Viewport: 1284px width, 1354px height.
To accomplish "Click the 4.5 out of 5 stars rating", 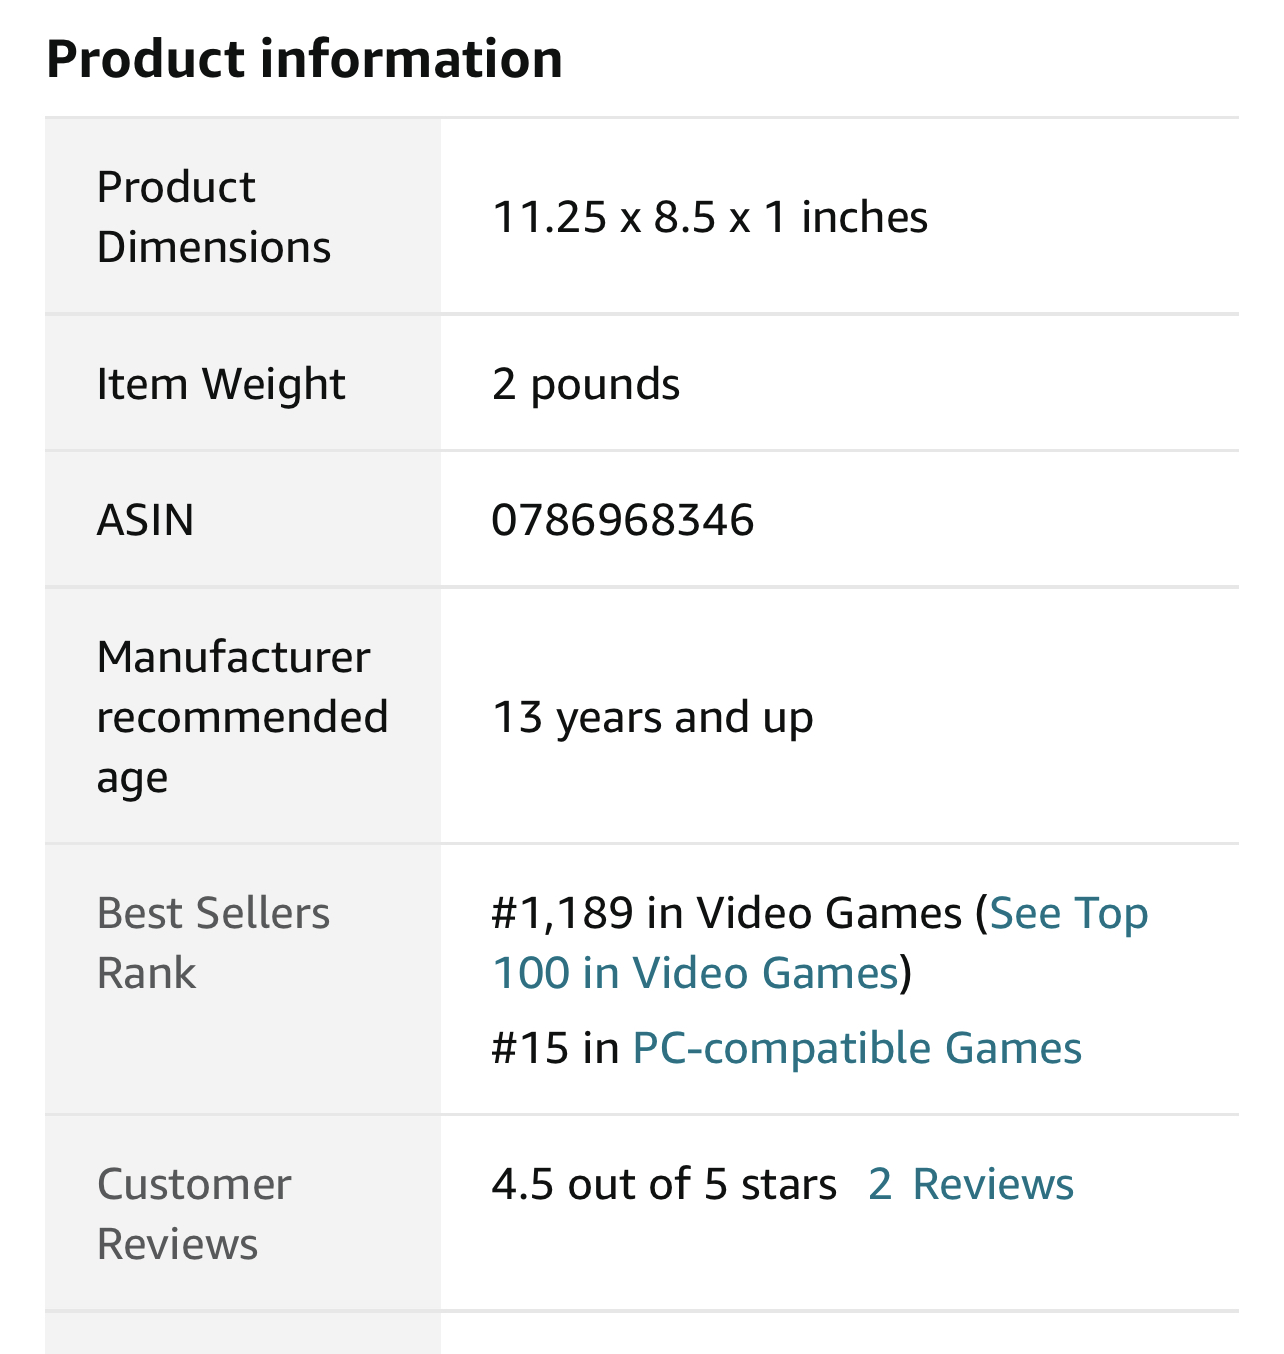I will [x=664, y=1184].
